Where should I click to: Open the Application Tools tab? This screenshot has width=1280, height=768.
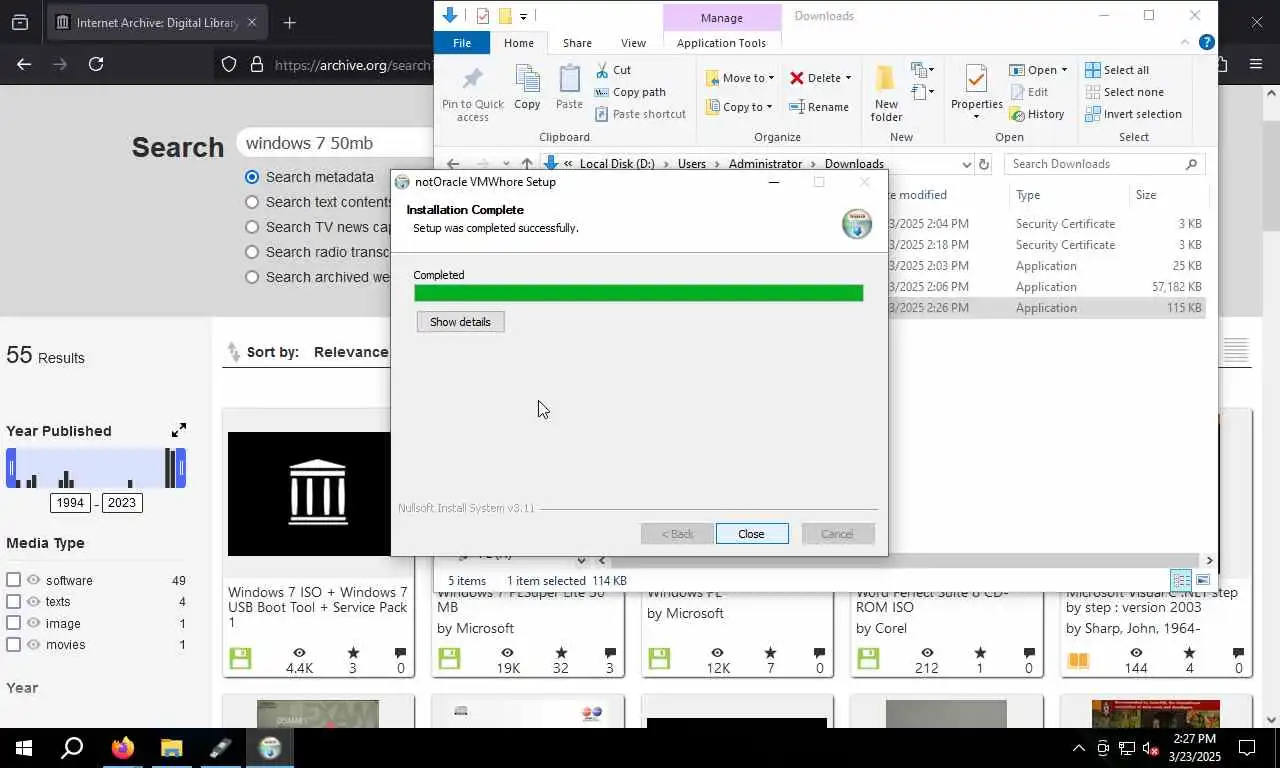click(721, 43)
